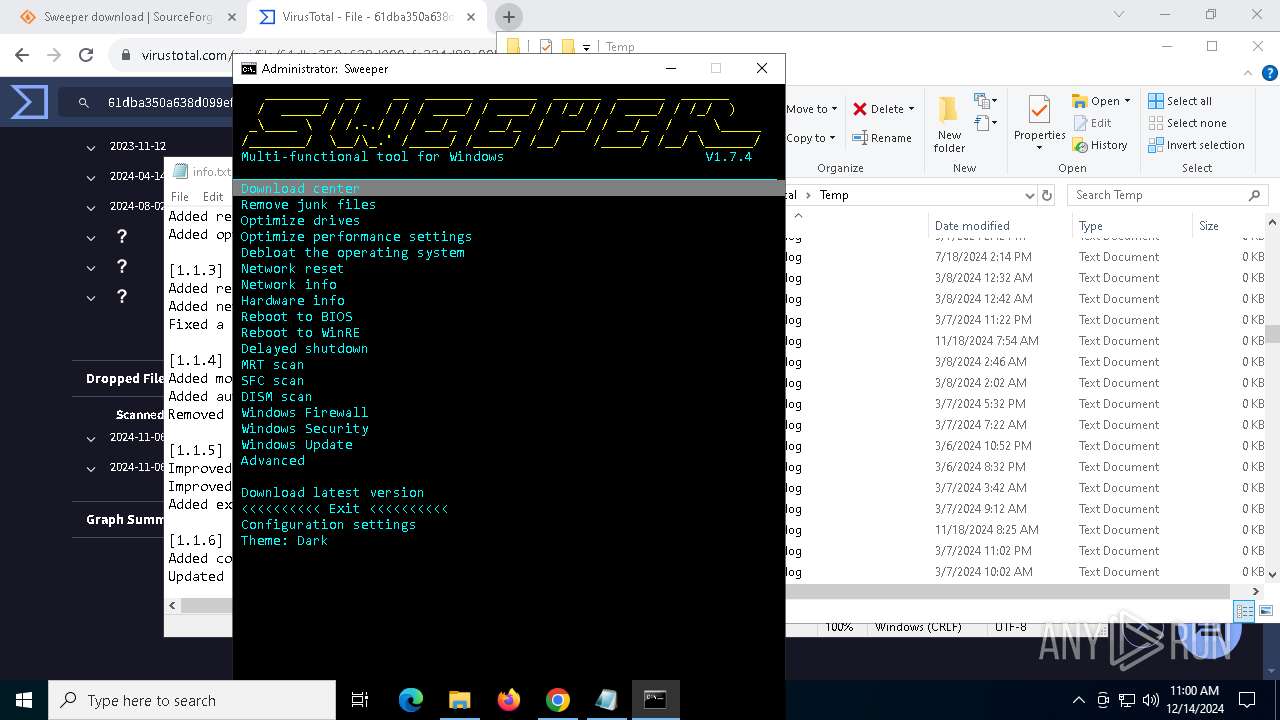Close the Sweeper download SourceForge tab
This screenshot has height=720, width=1280.
coord(231,17)
